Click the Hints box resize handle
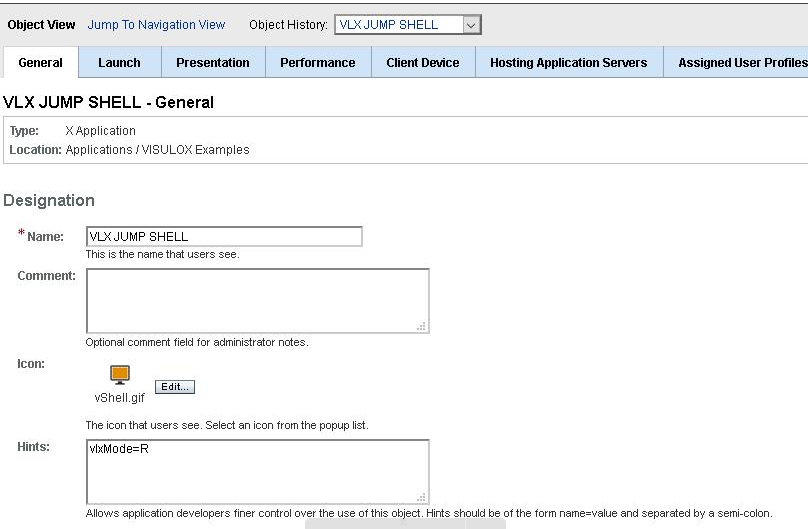 [x=422, y=497]
